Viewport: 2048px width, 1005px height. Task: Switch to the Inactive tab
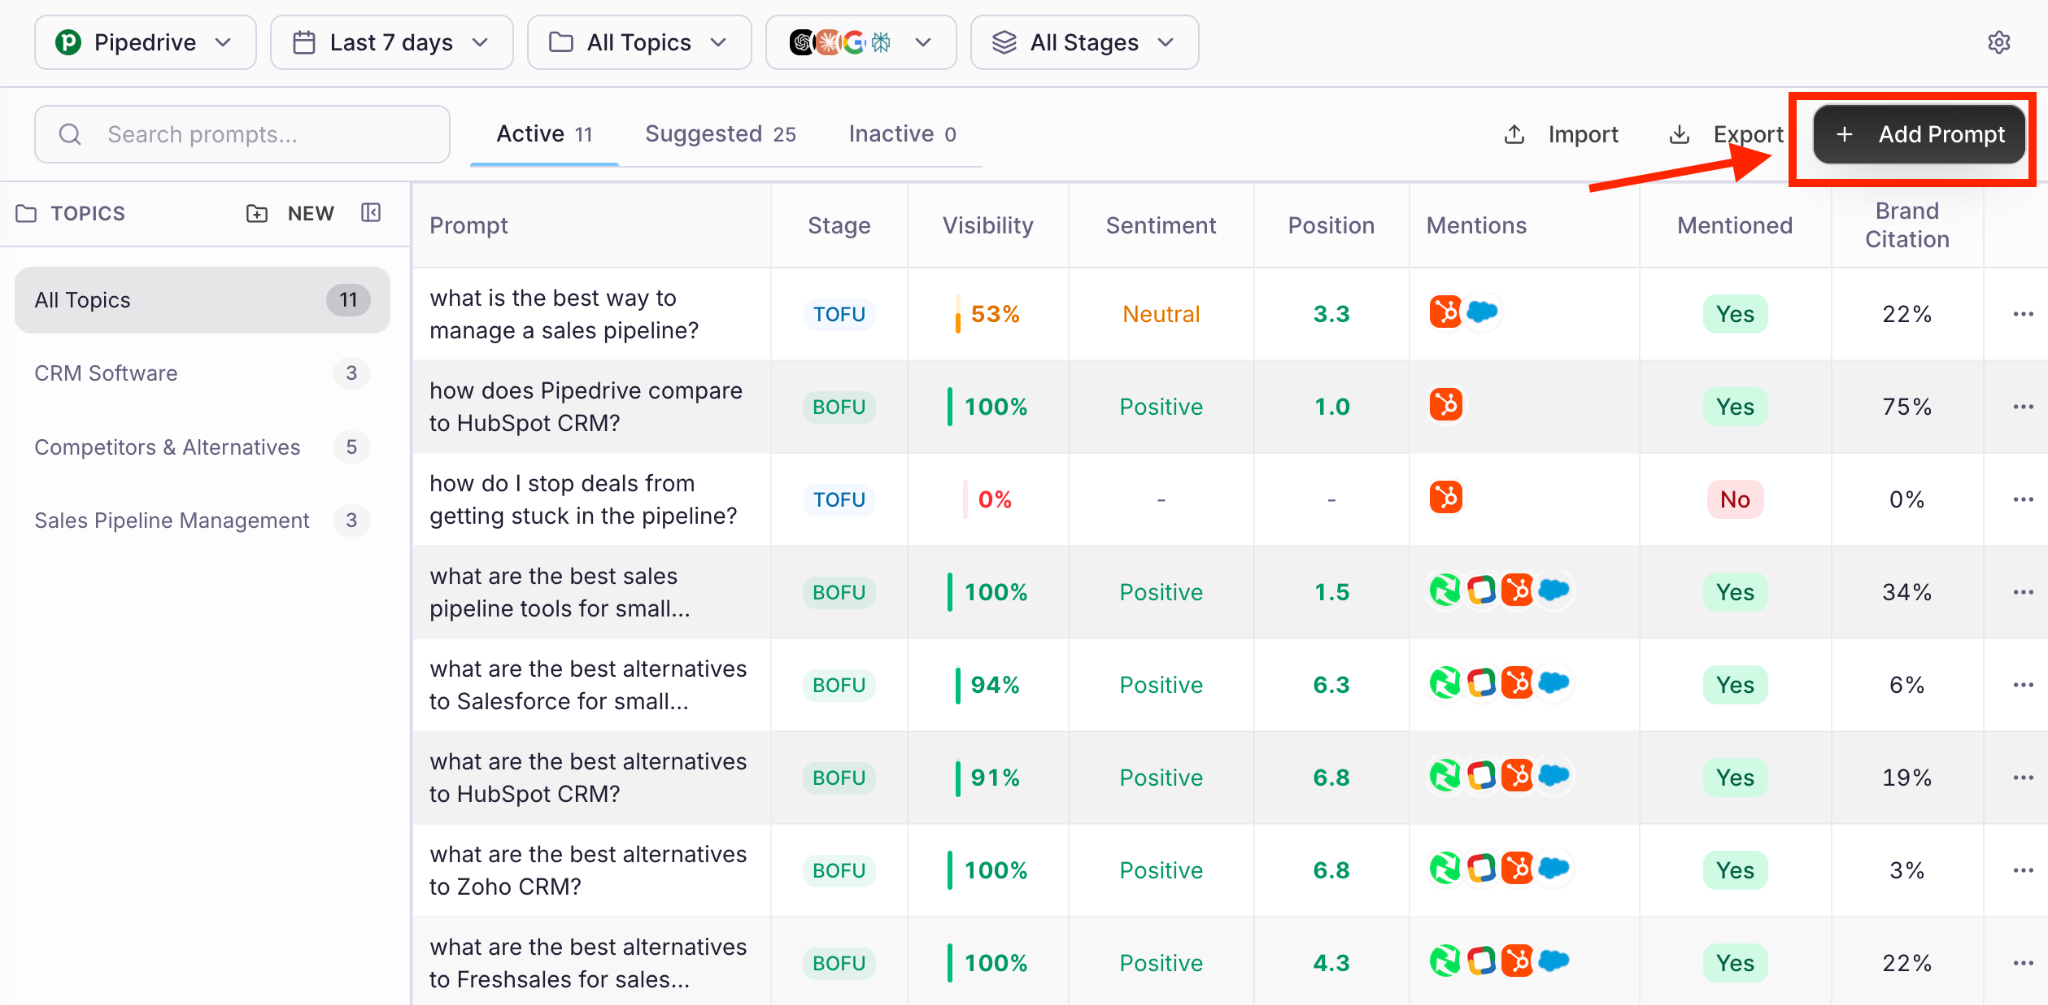tap(902, 134)
